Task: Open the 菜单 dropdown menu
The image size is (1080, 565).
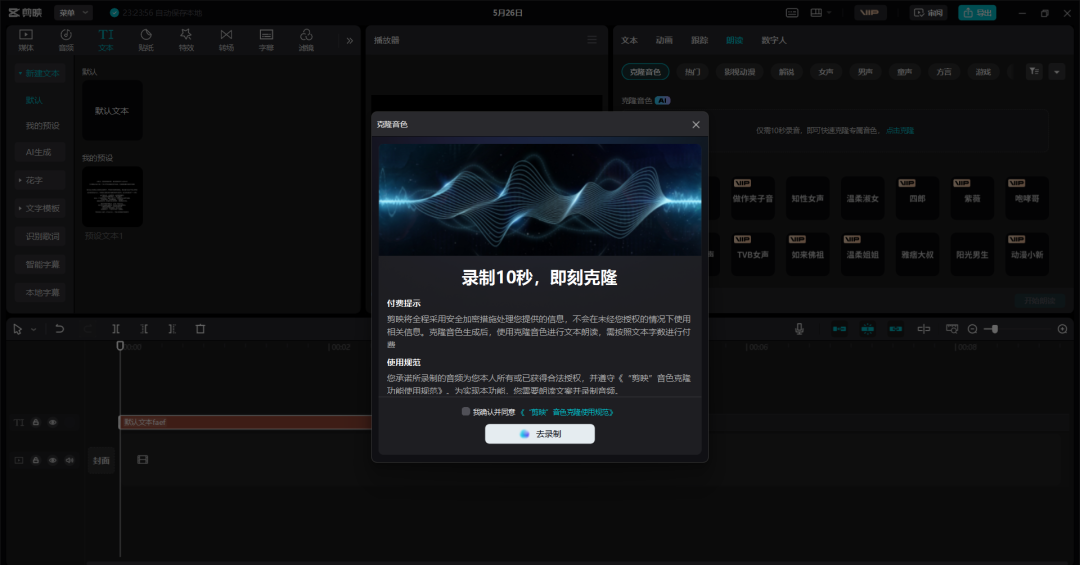Action: (73, 12)
